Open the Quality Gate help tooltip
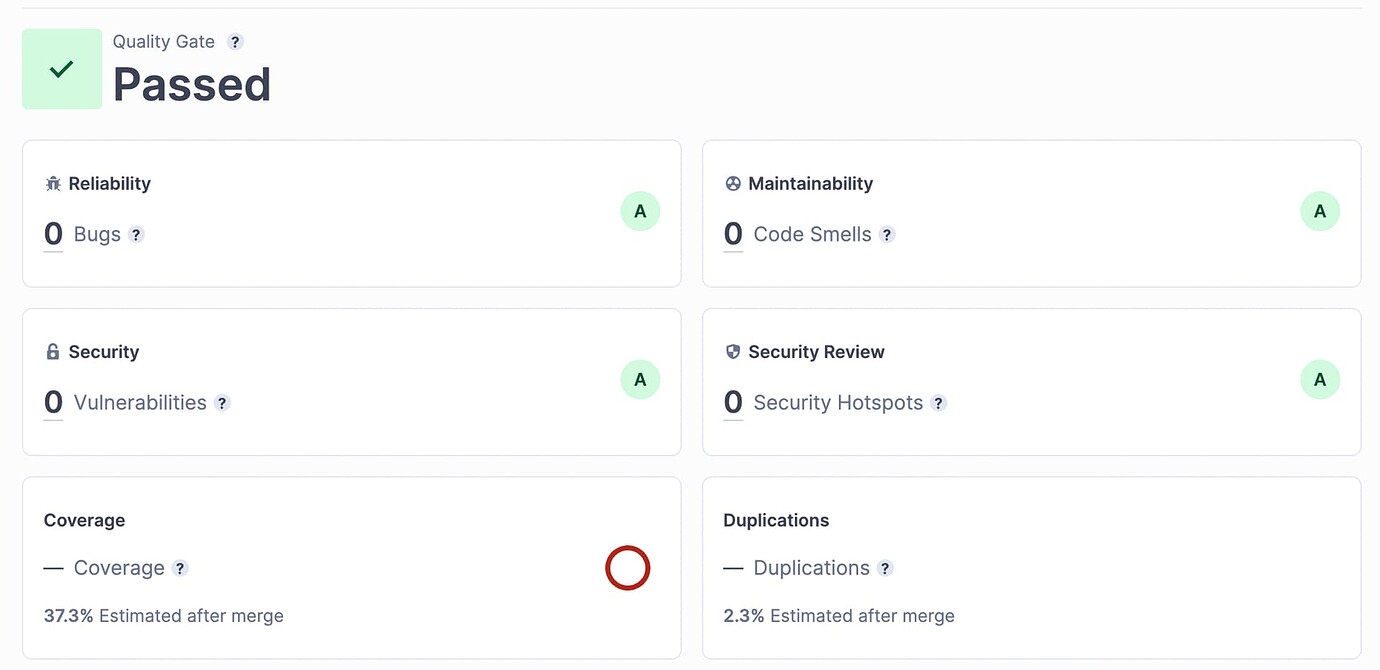Viewport: 1380px width, 670px height. pos(235,41)
